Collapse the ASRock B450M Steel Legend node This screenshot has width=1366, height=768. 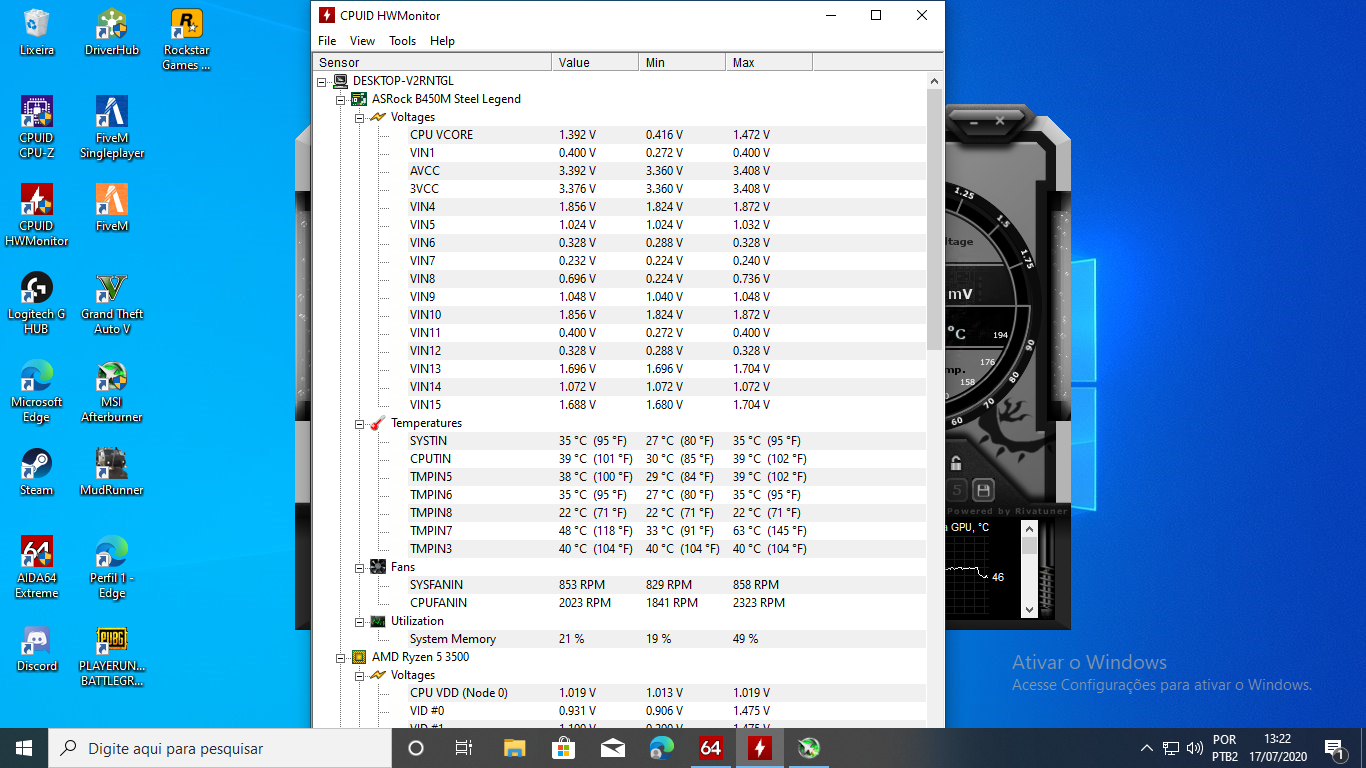pos(341,99)
